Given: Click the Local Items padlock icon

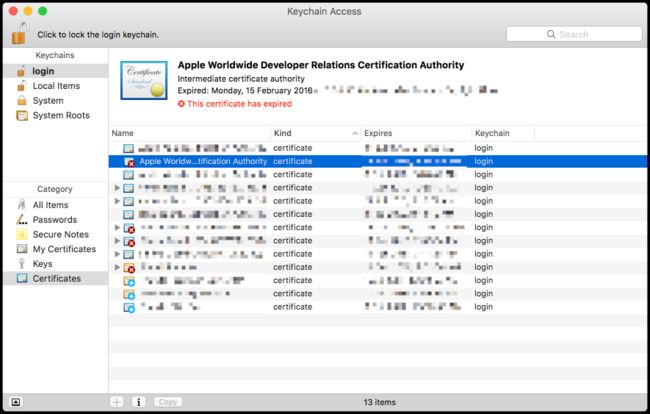Looking at the screenshot, I should pyautogui.click(x=22, y=86).
